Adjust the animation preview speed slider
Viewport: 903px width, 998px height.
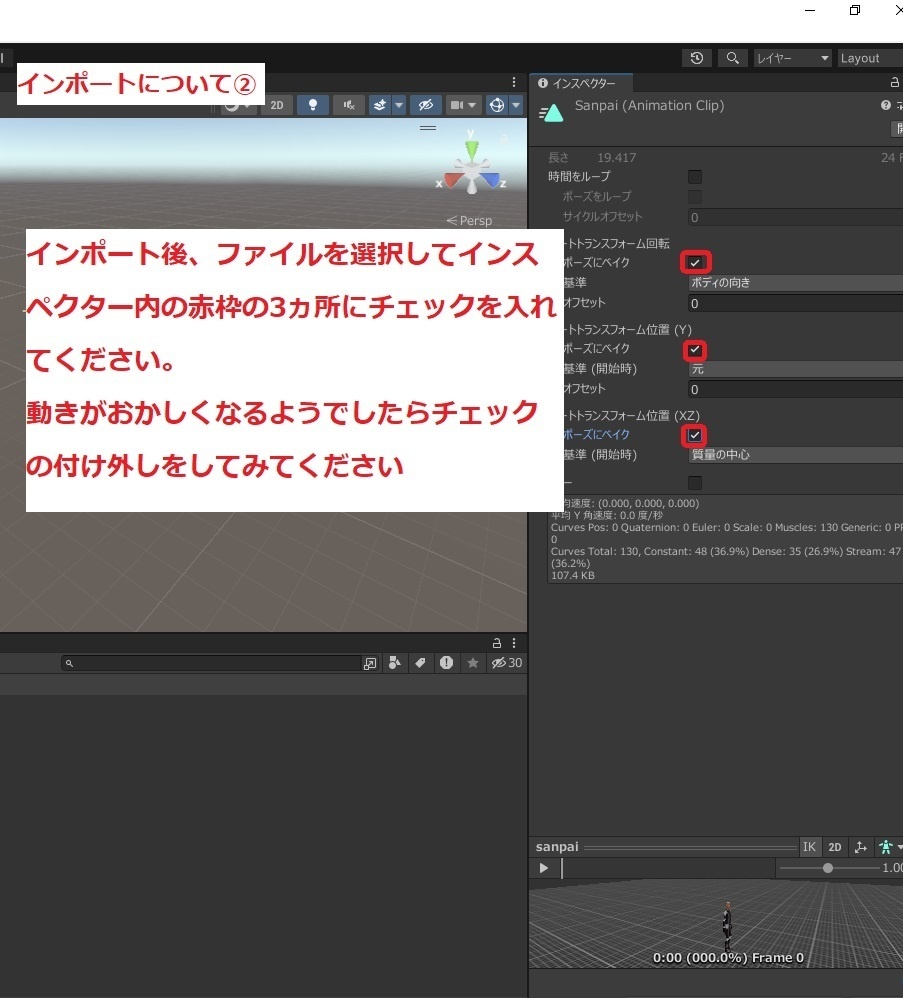[828, 868]
